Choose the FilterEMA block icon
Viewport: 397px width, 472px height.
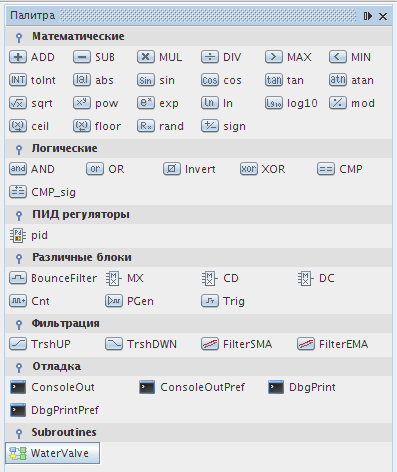306,344
